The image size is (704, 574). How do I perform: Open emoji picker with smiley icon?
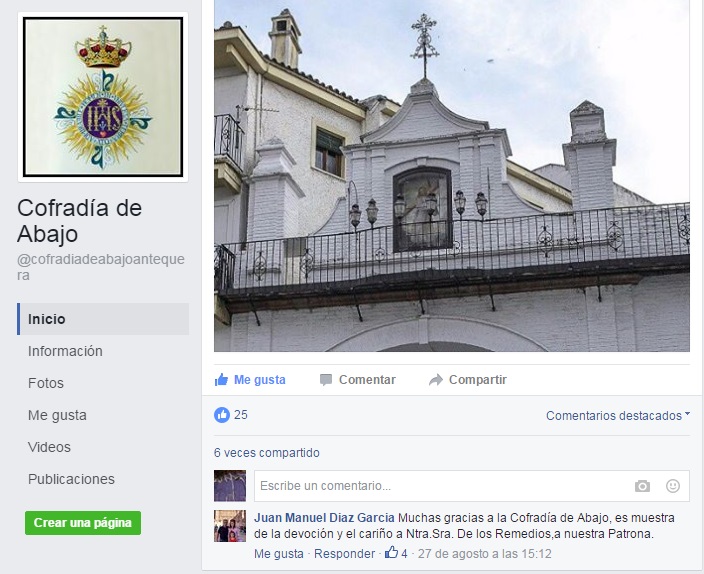coord(673,486)
